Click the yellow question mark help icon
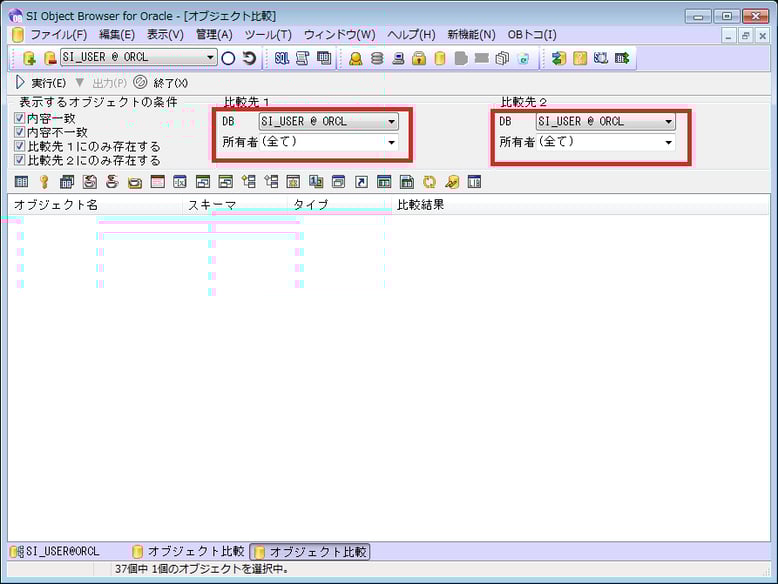The height and width of the screenshot is (584, 778). [580, 58]
